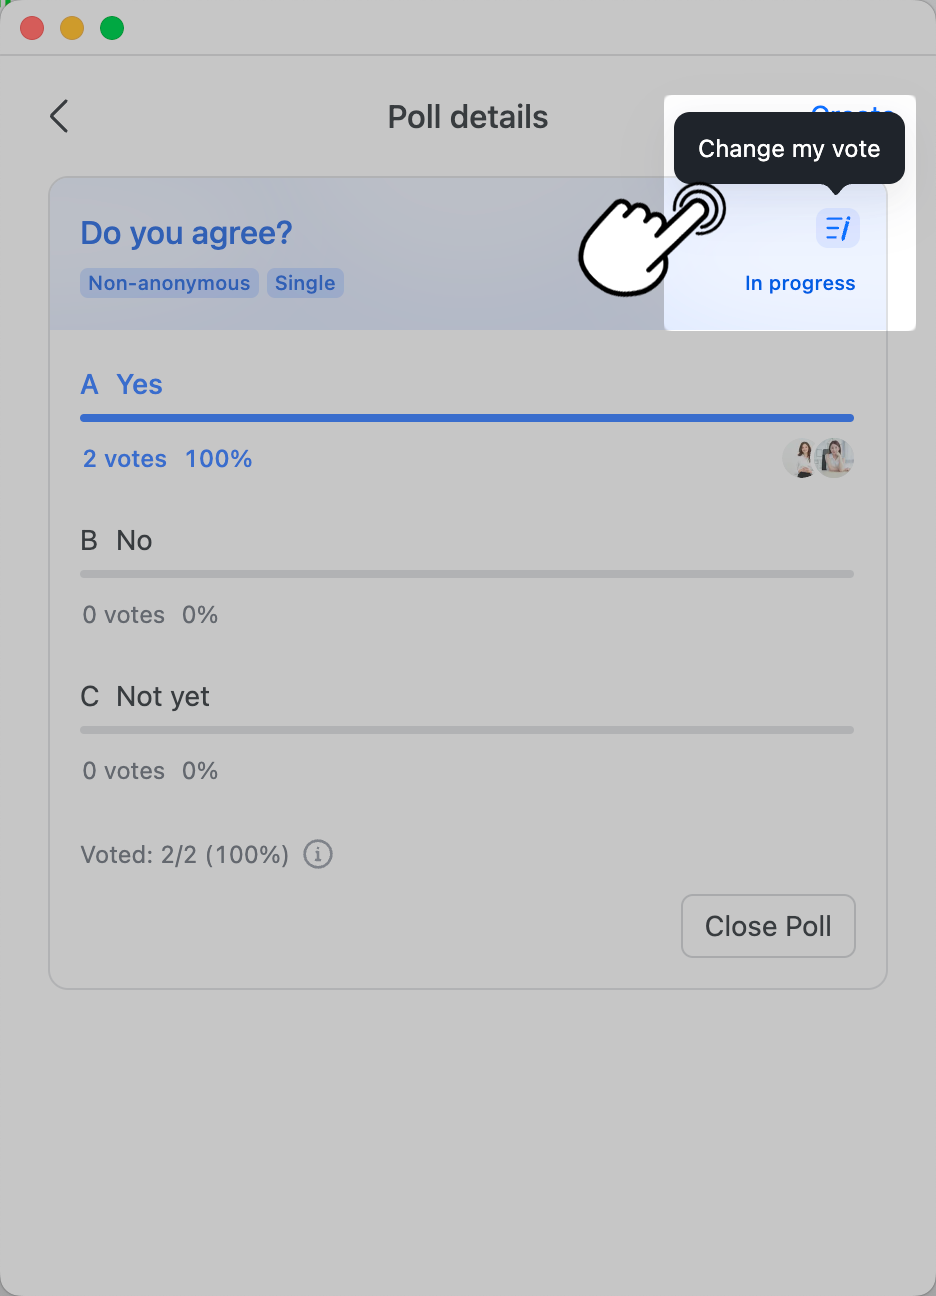
Task: Click the Non-anonymous tag chip
Action: [168, 283]
